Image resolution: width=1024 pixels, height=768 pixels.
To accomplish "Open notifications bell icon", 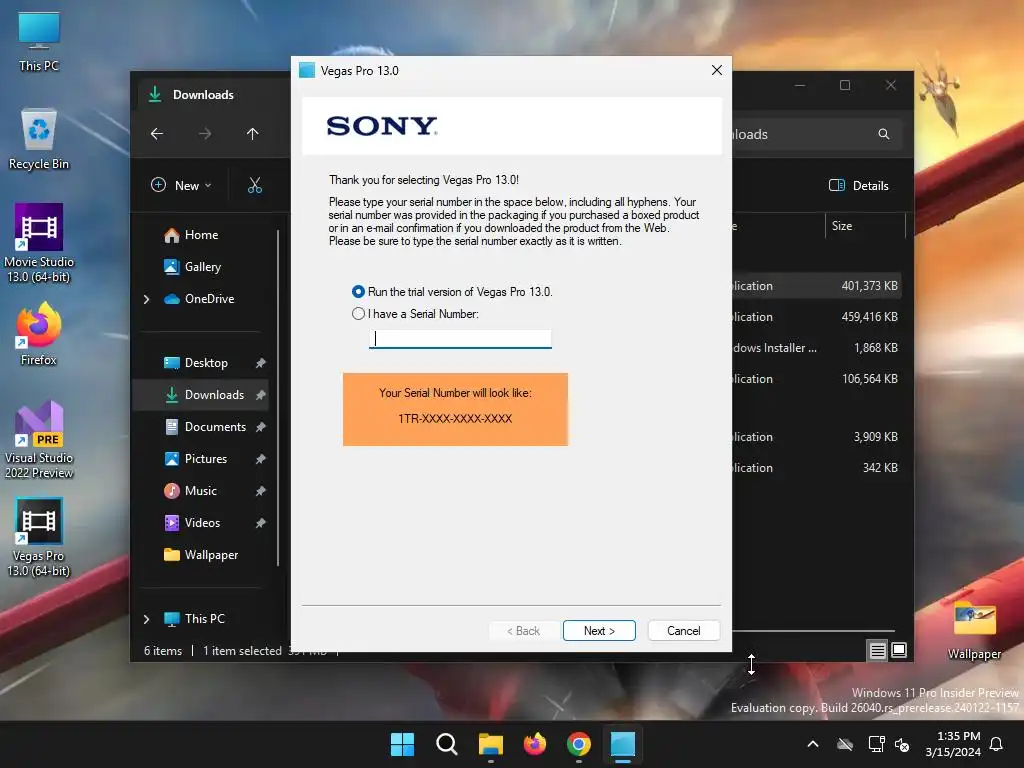I will coord(996,744).
